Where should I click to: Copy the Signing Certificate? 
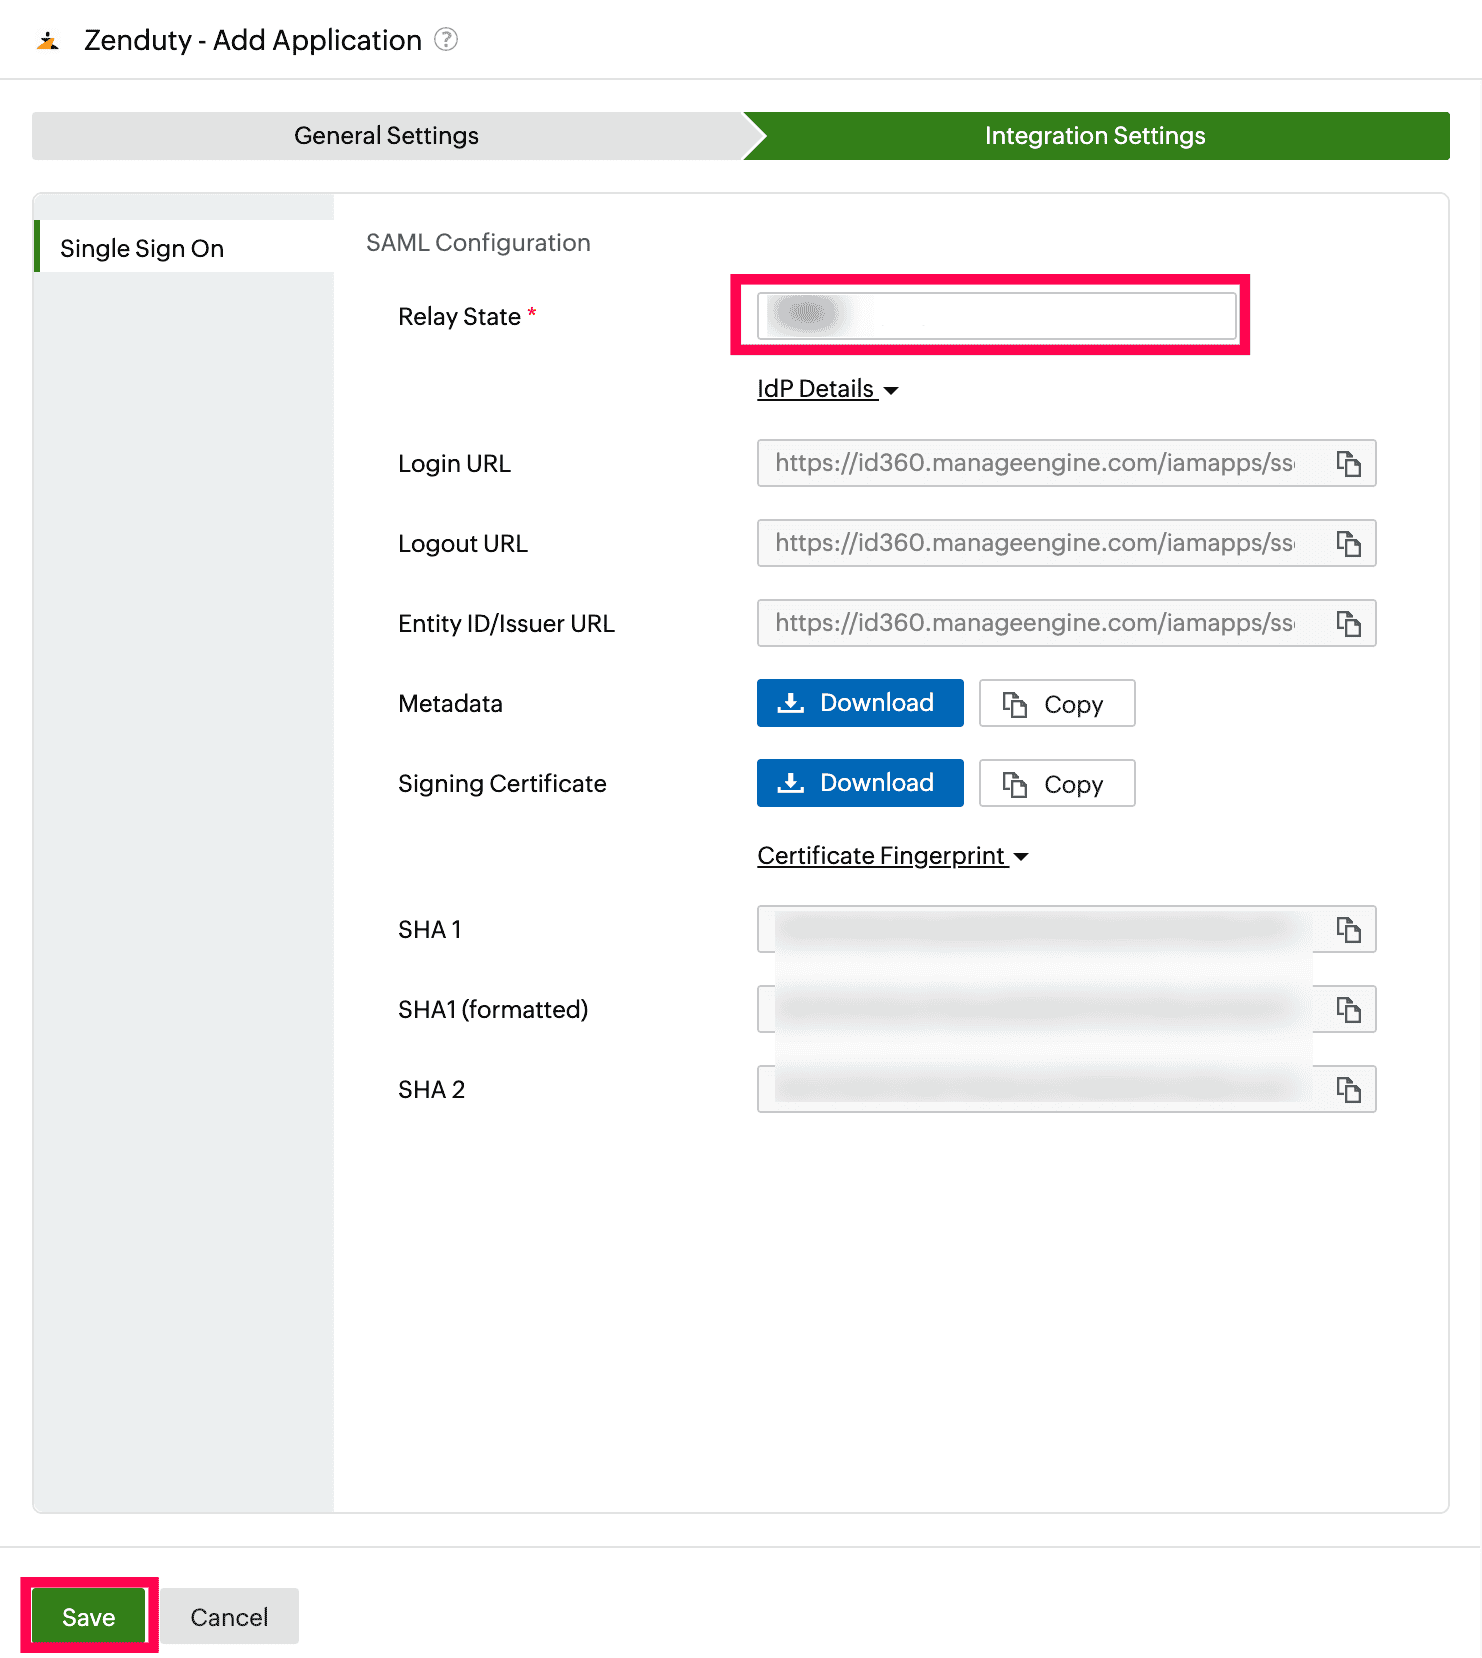click(1057, 783)
